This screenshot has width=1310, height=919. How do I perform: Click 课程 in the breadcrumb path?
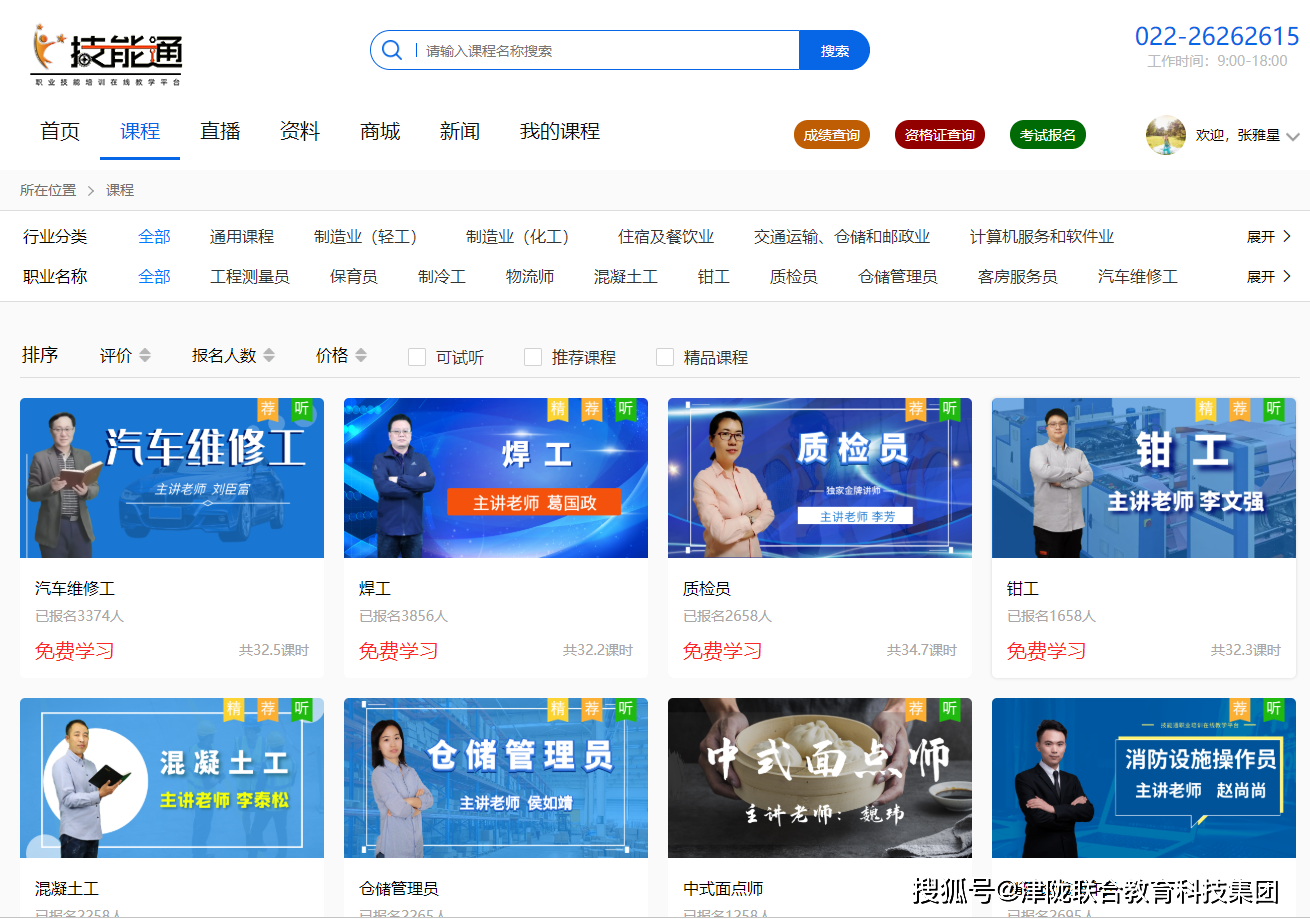point(120,190)
